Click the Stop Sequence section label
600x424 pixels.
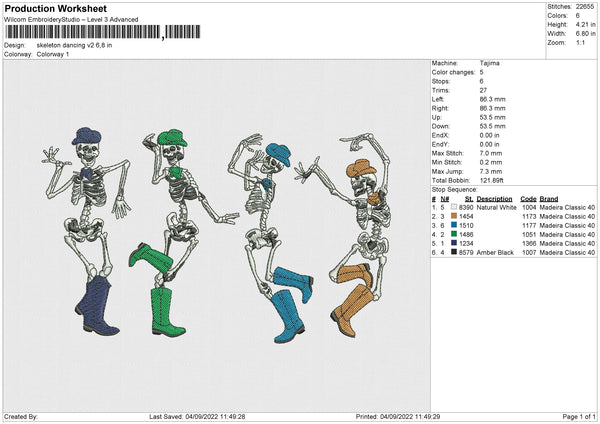[x=455, y=187]
